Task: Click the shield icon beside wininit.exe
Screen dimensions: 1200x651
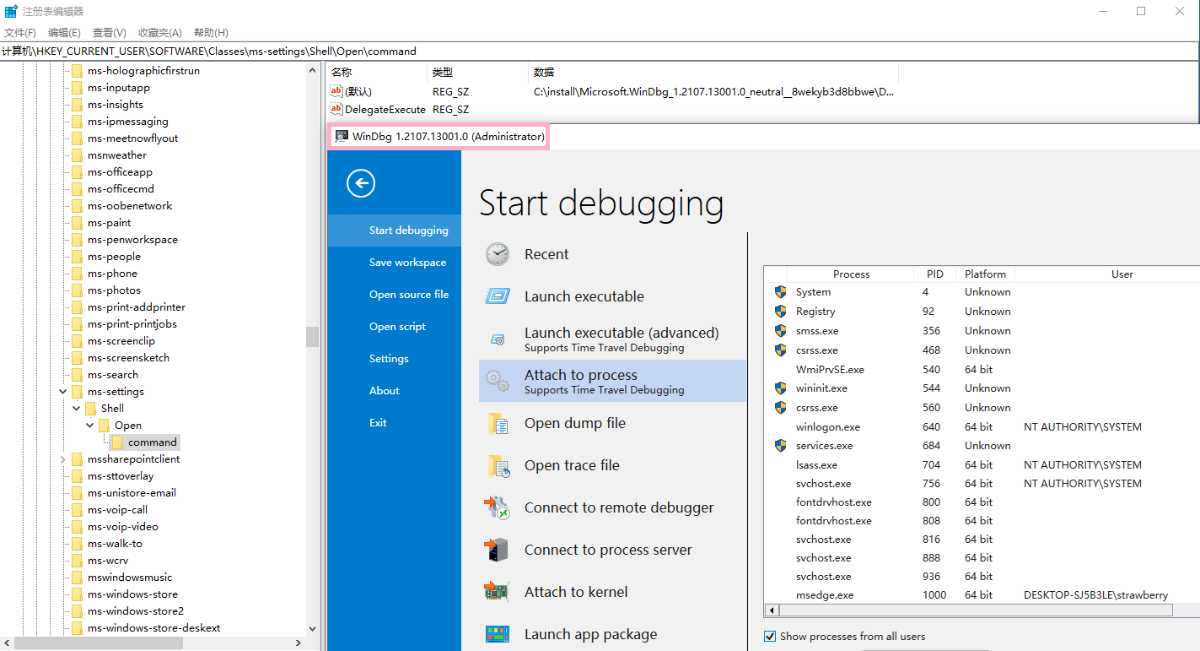Action: click(x=780, y=388)
